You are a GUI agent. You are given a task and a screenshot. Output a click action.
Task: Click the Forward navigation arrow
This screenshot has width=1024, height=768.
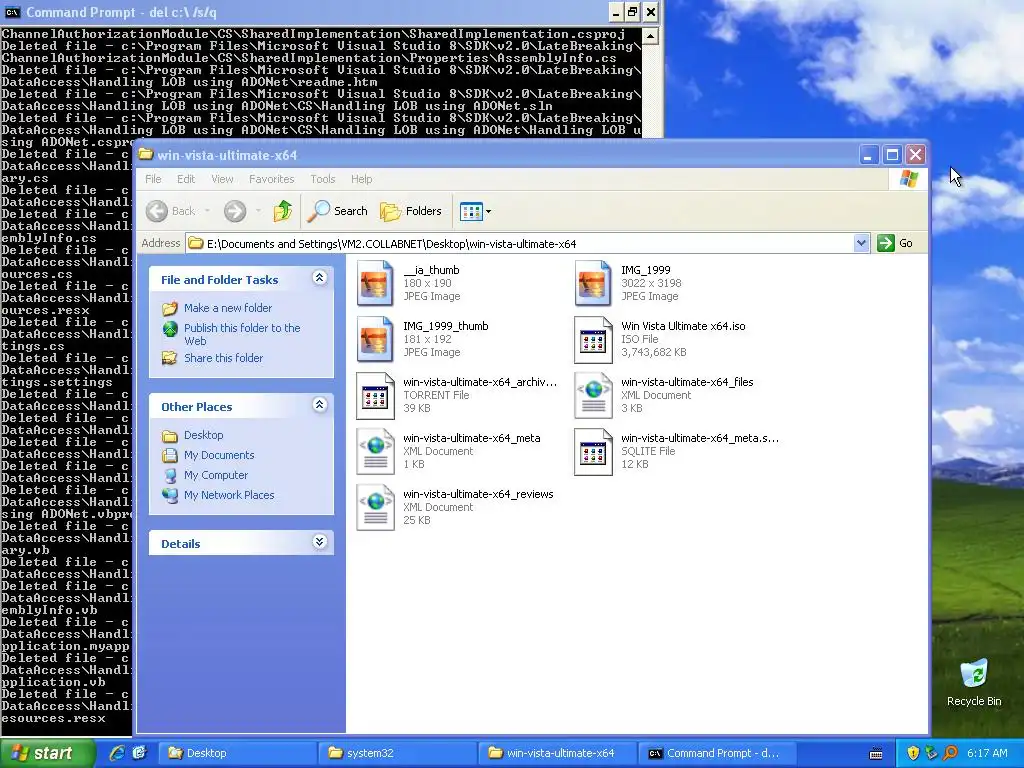coord(235,211)
